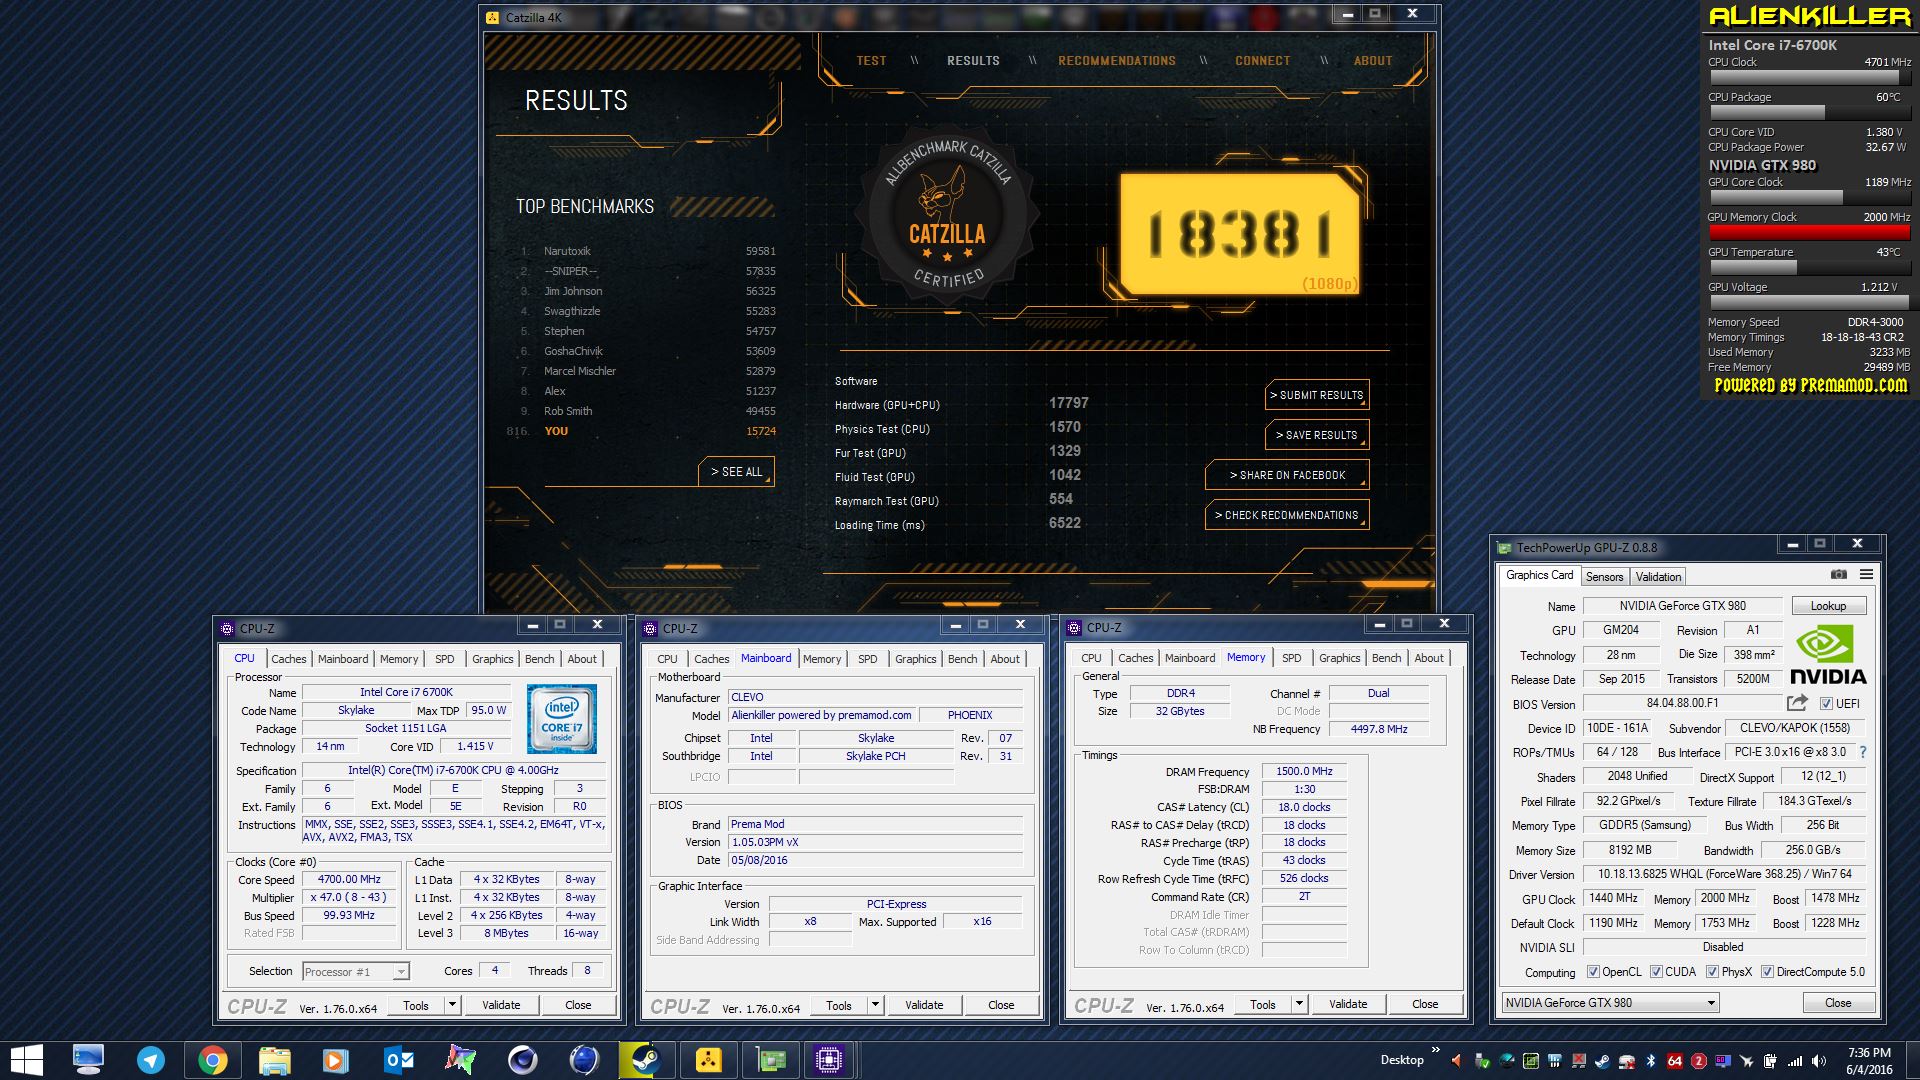Screen dimensions: 1920x1080
Task: Click the airplane mode tray icon
Action: 1746,1061
